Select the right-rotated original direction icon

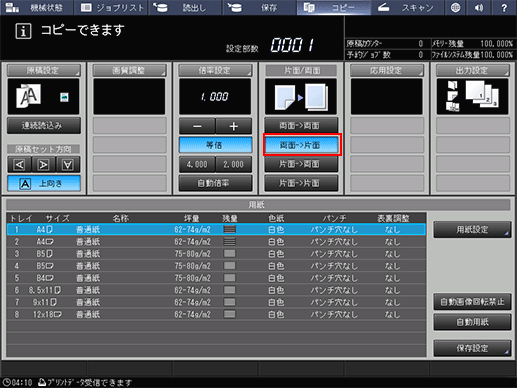44,164
